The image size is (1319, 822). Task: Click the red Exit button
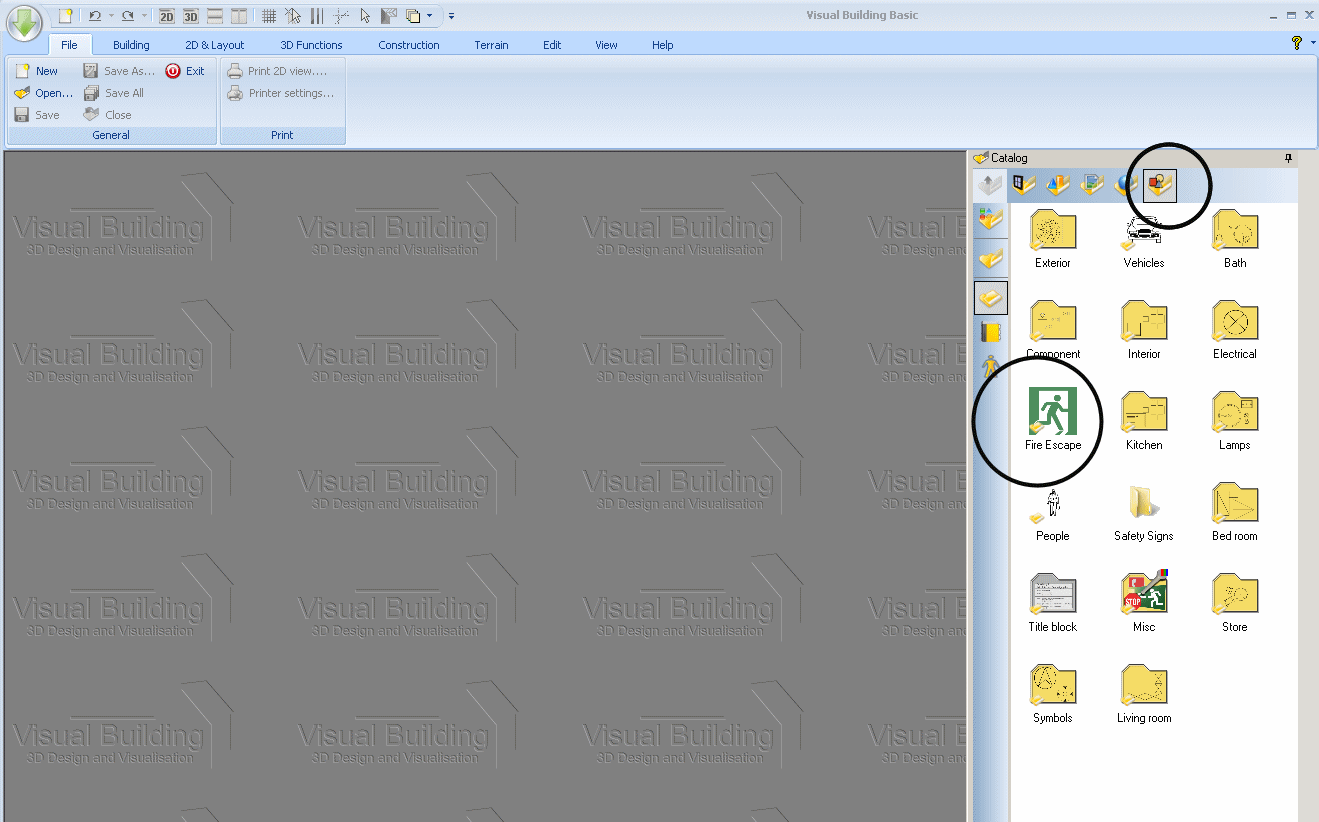pyautogui.click(x=185, y=71)
